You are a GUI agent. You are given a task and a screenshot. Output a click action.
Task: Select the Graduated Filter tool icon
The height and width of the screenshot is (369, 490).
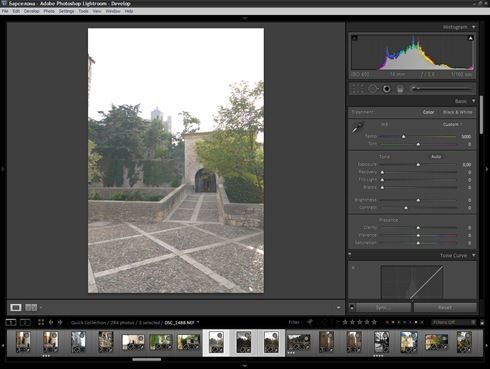pyautogui.click(x=400, y=89)
